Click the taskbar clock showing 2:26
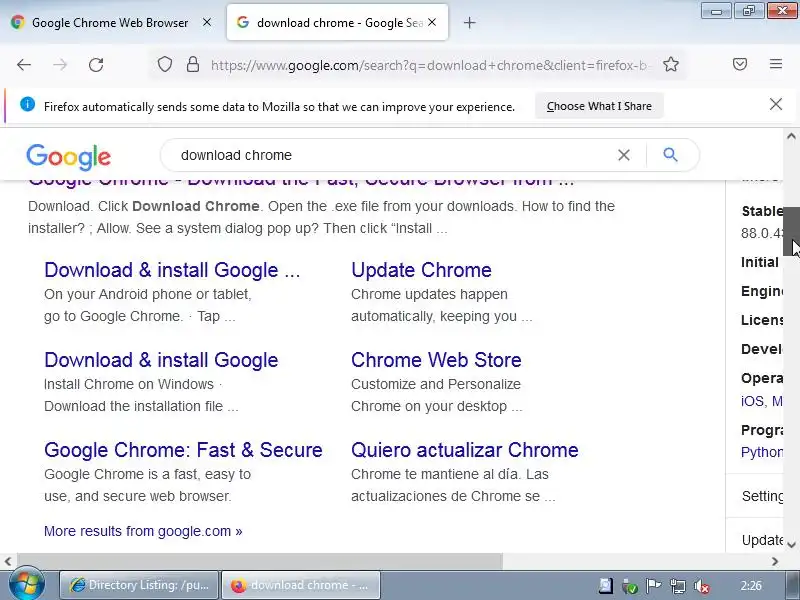 [x=751, y=586]
